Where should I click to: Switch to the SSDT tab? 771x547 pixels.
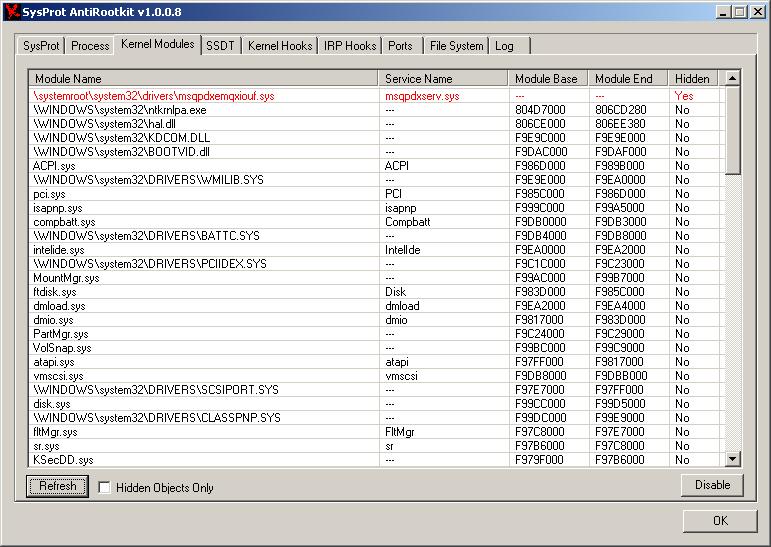point(220,46)
